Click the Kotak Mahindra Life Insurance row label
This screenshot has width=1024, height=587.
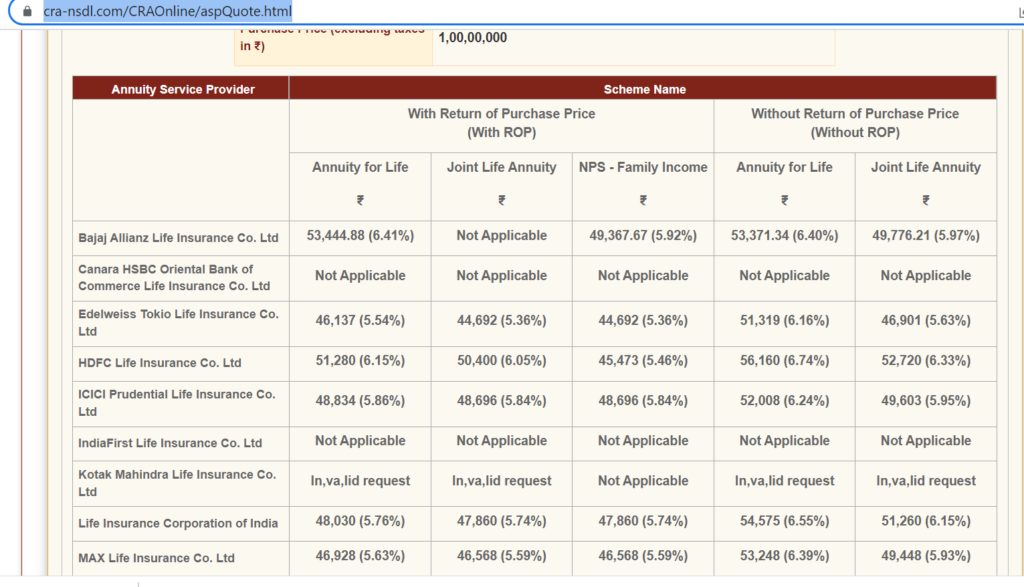coord(177,482)
